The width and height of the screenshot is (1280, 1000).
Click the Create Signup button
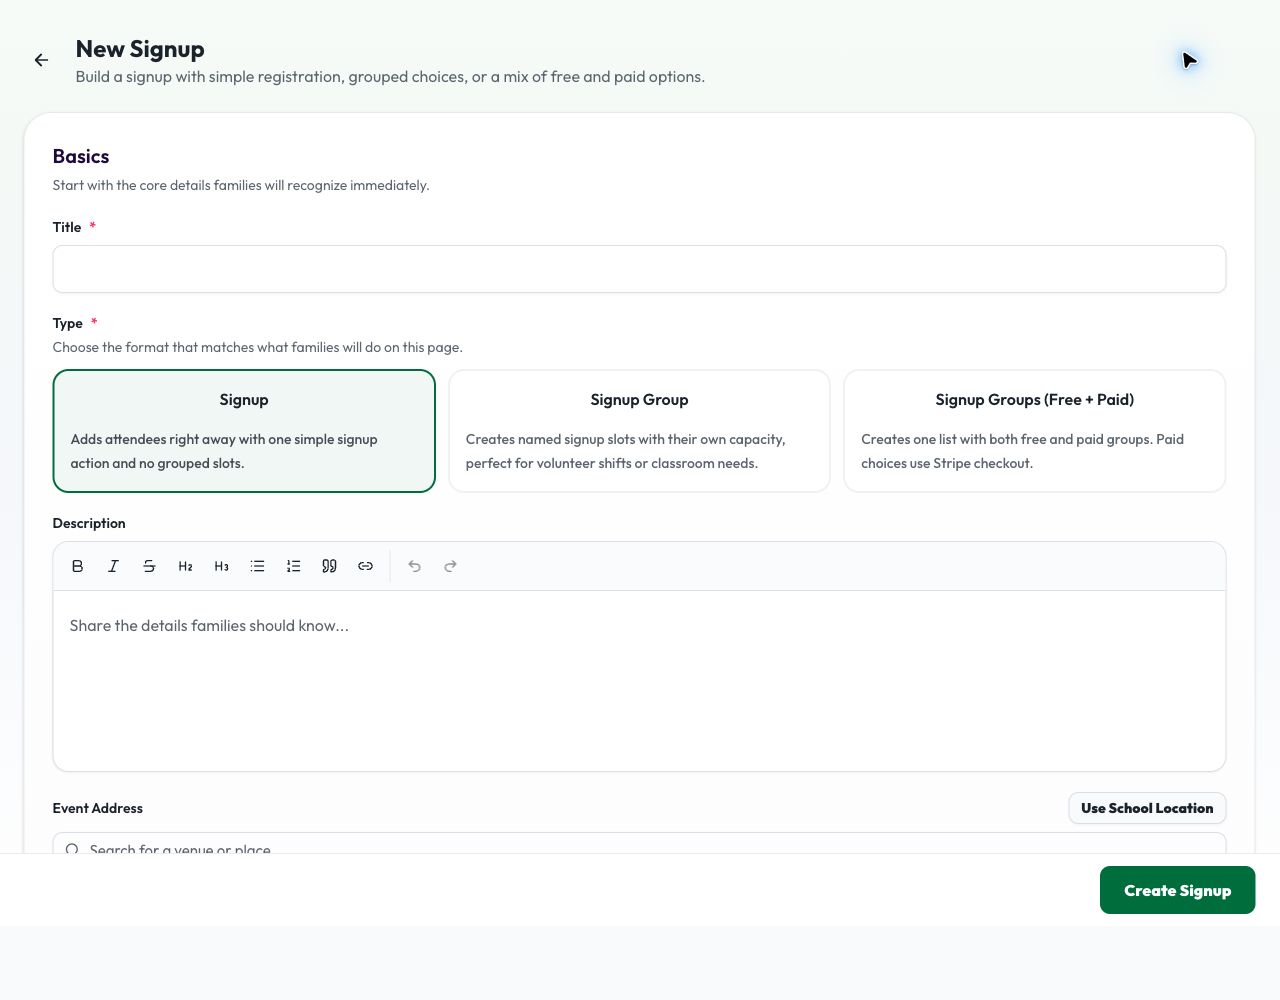[x=1177, y=890]
